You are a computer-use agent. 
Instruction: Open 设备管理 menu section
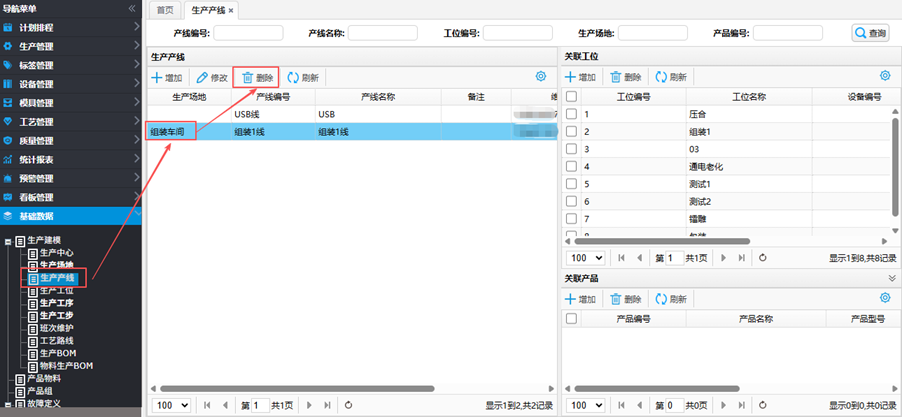point(71,84)
